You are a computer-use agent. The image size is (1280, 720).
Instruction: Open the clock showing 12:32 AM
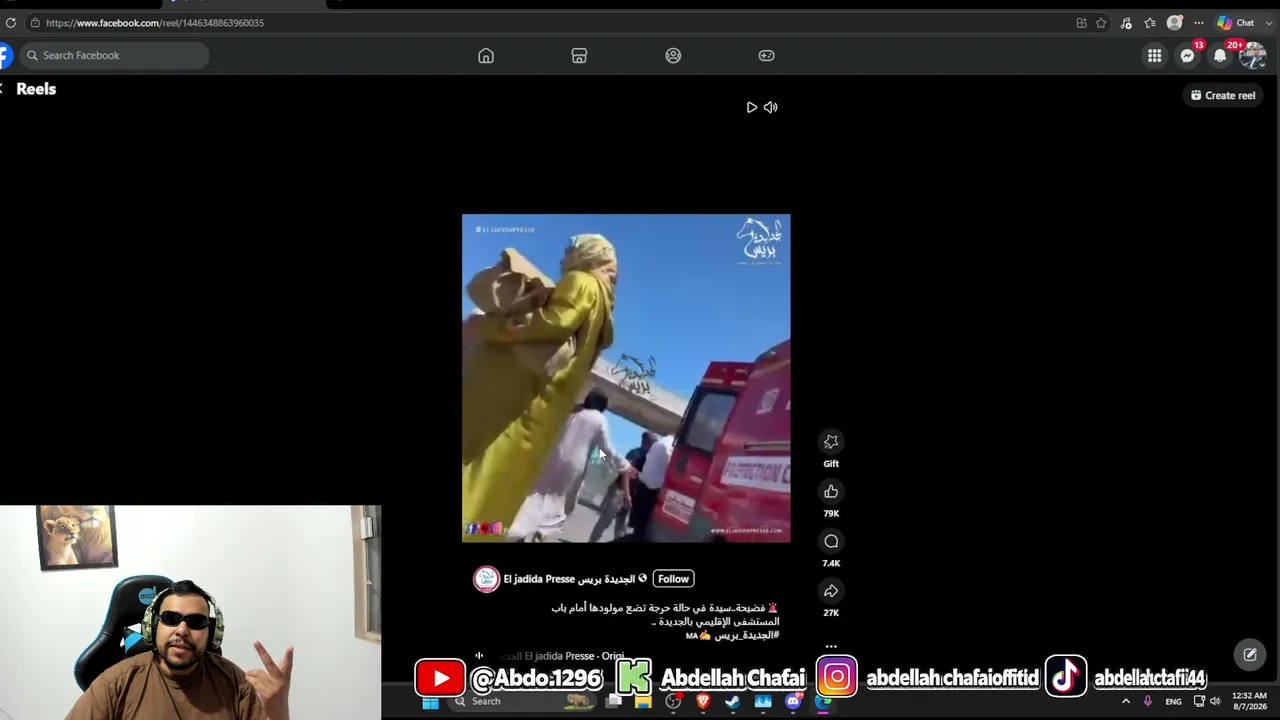1250,701
